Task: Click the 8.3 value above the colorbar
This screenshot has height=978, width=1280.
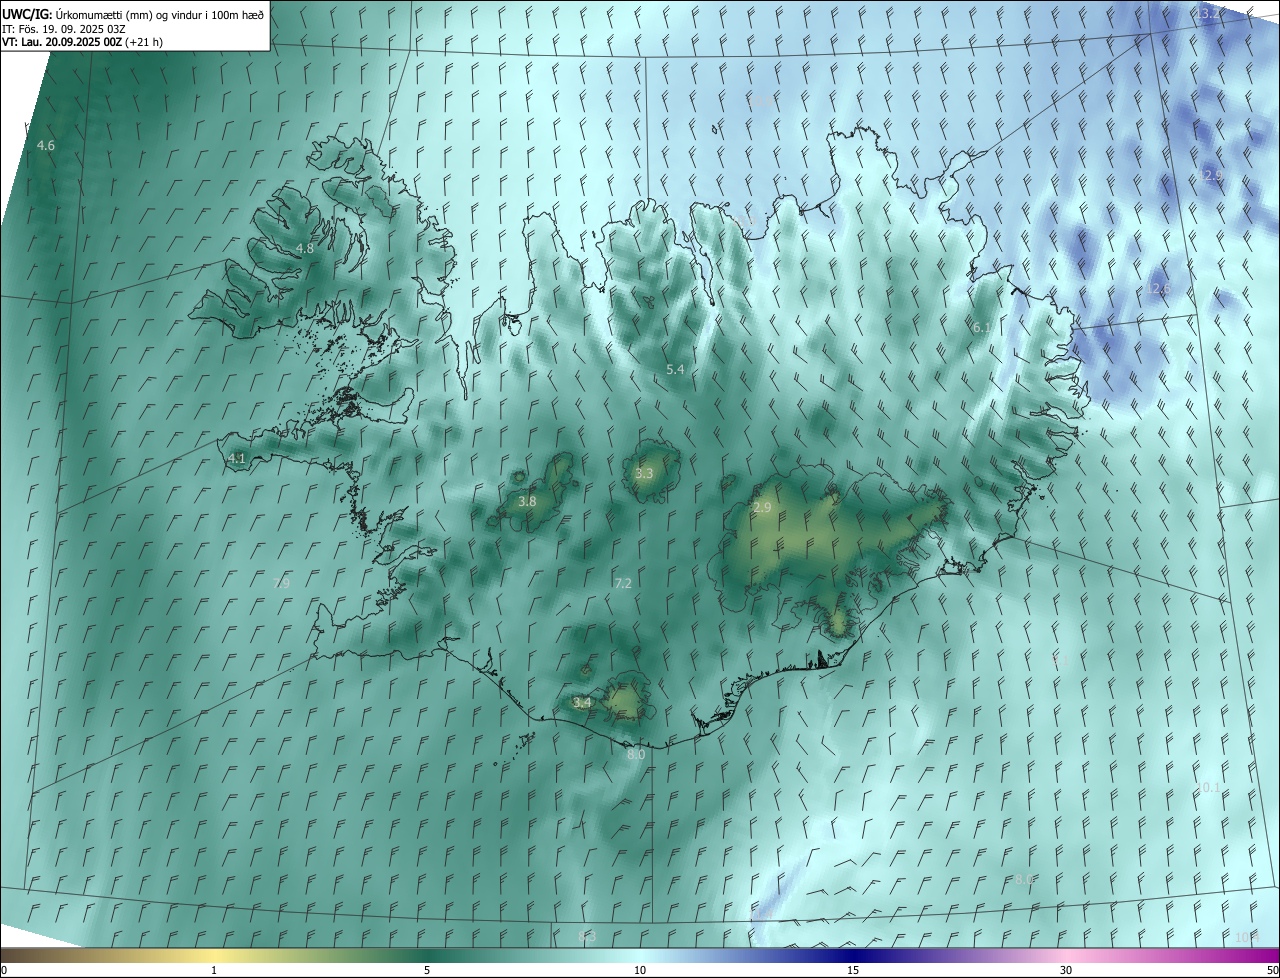Action: coord(588,937)
